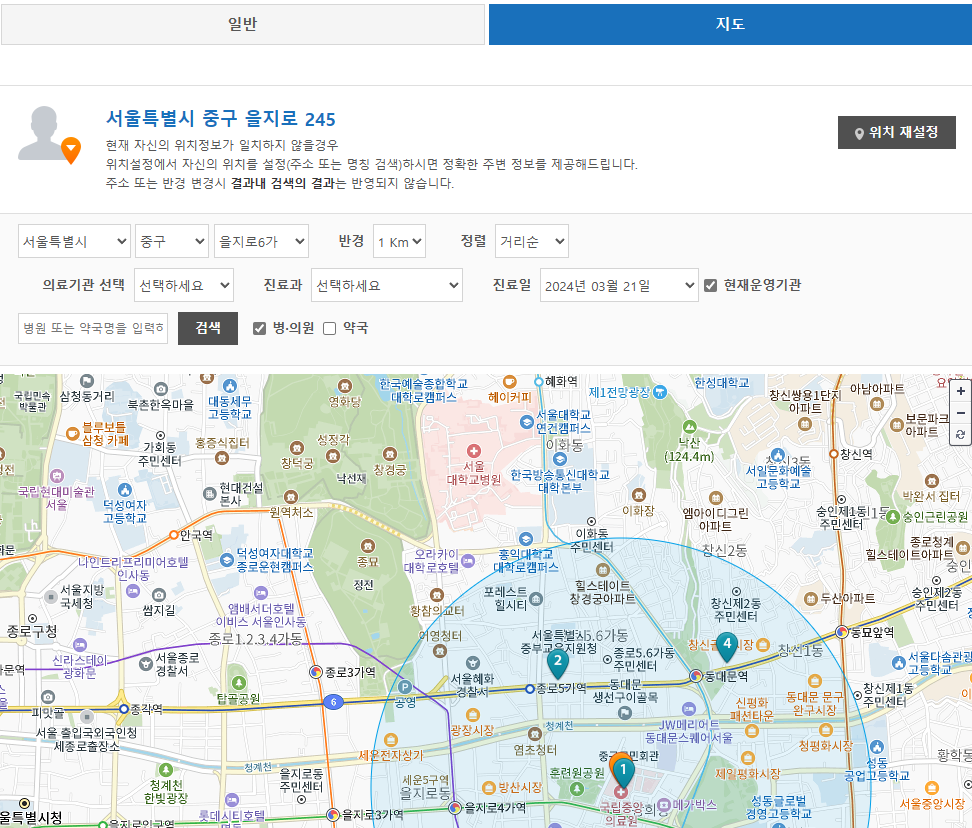The height and width of the screenshot is (828, 972).
Task: Open the 서울특별시 city dropdown
Action: click(x=74, y=241)
